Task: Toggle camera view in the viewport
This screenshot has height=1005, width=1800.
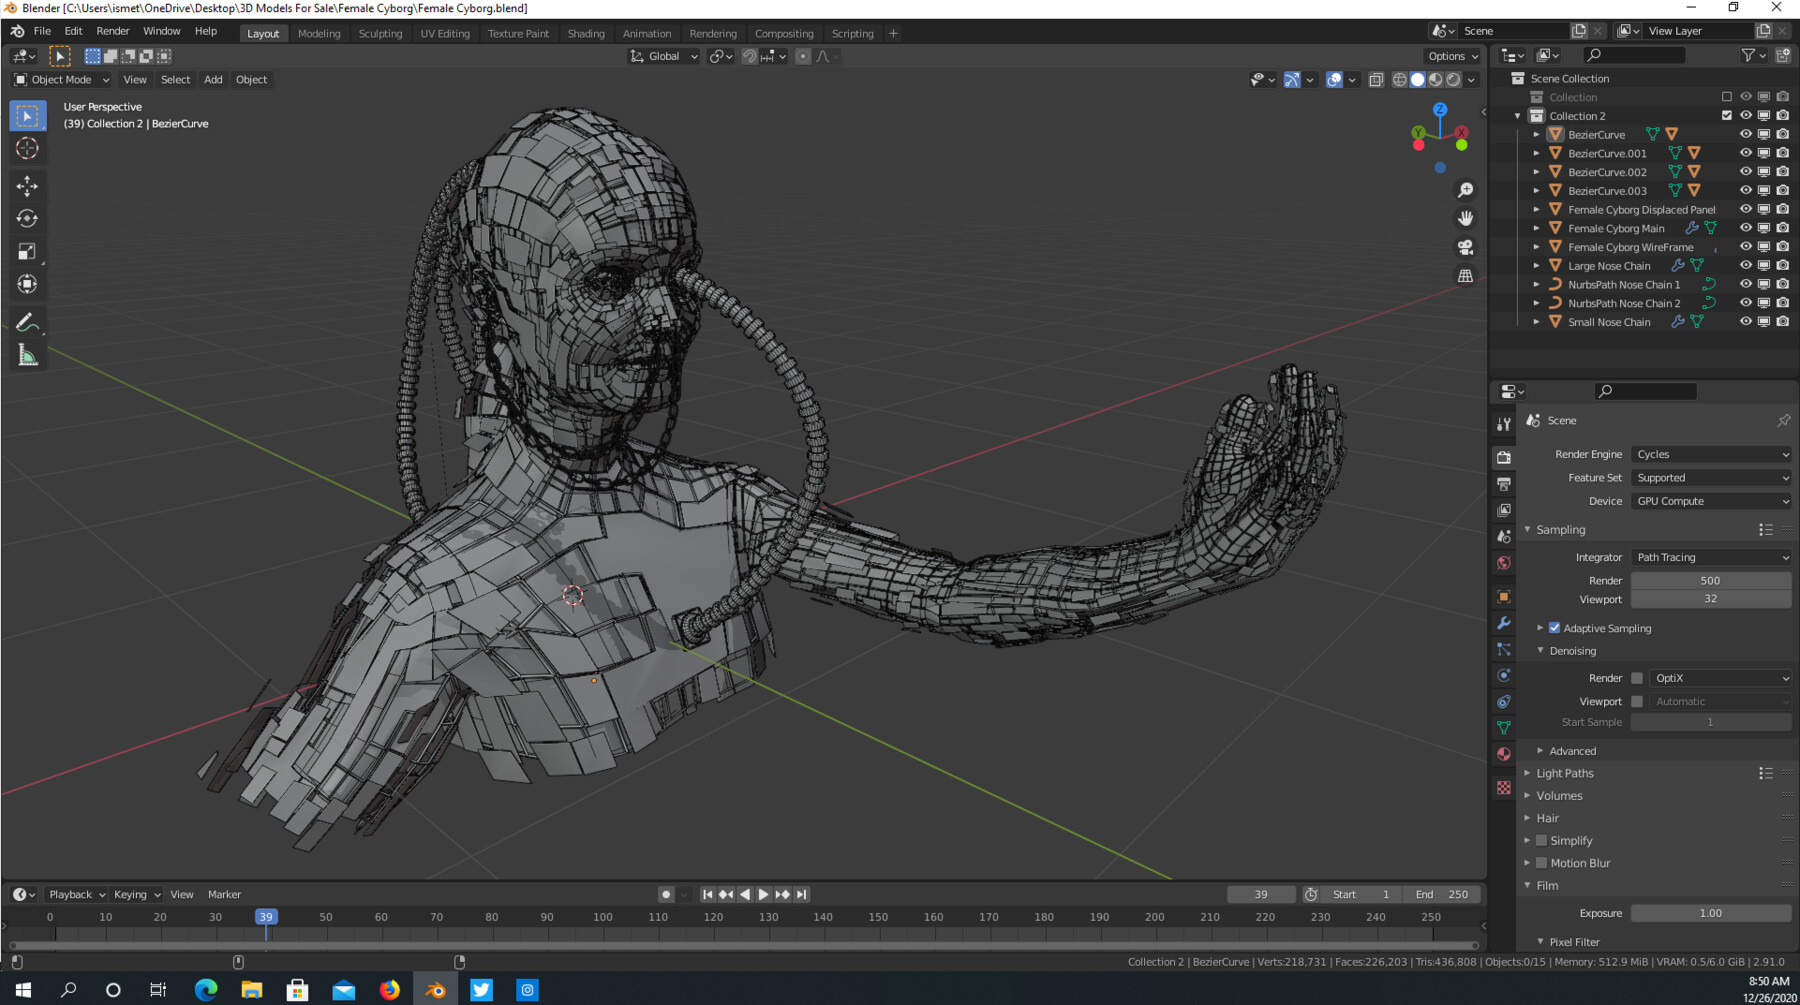Action: click(1465, 247)
